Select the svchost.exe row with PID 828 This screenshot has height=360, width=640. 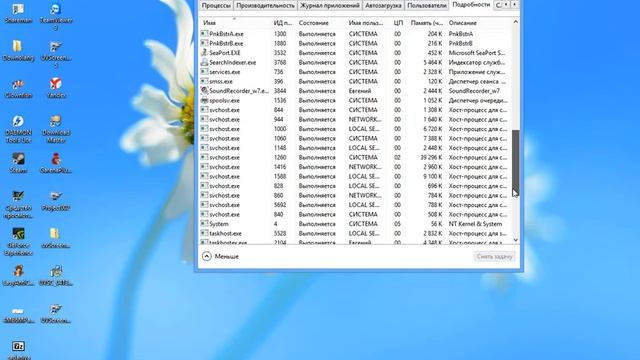pyautogui.click(x=355, y=186)
